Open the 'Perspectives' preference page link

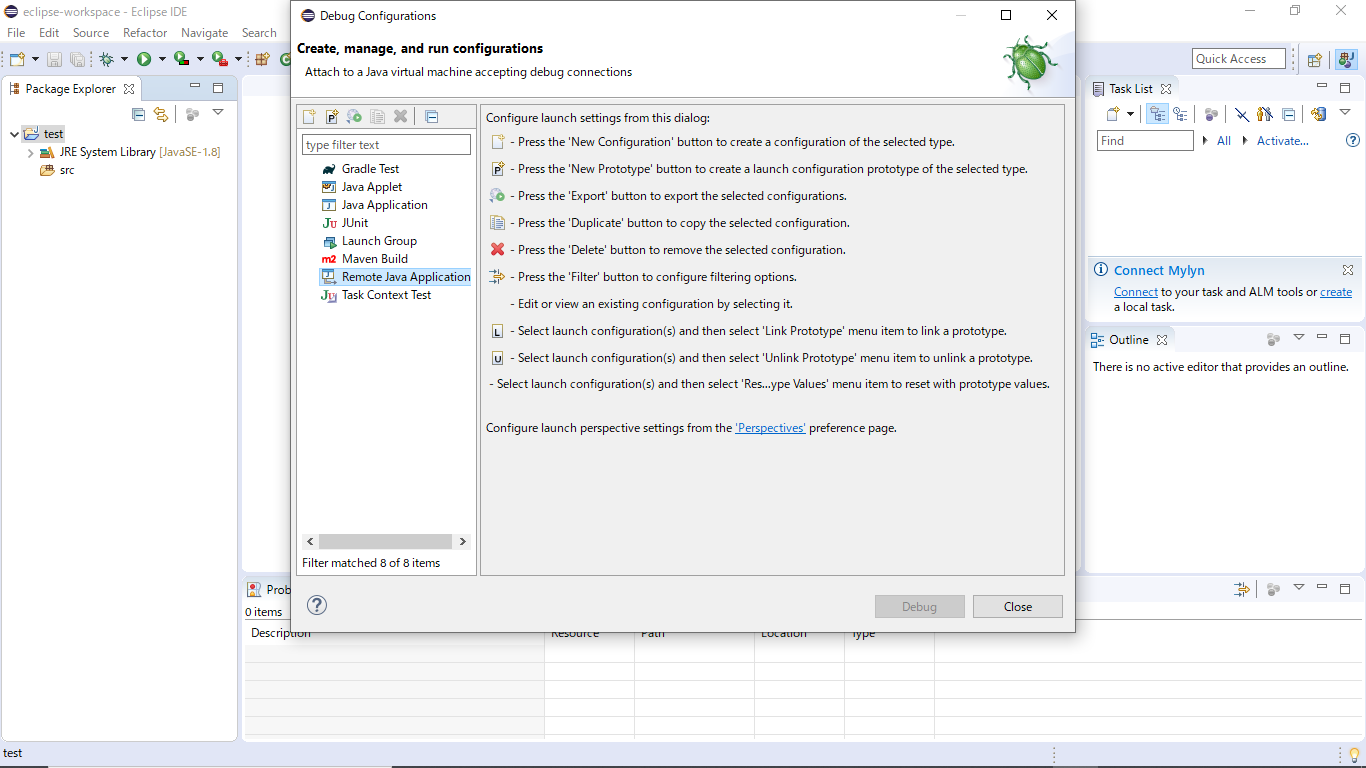tap(770, 428)
